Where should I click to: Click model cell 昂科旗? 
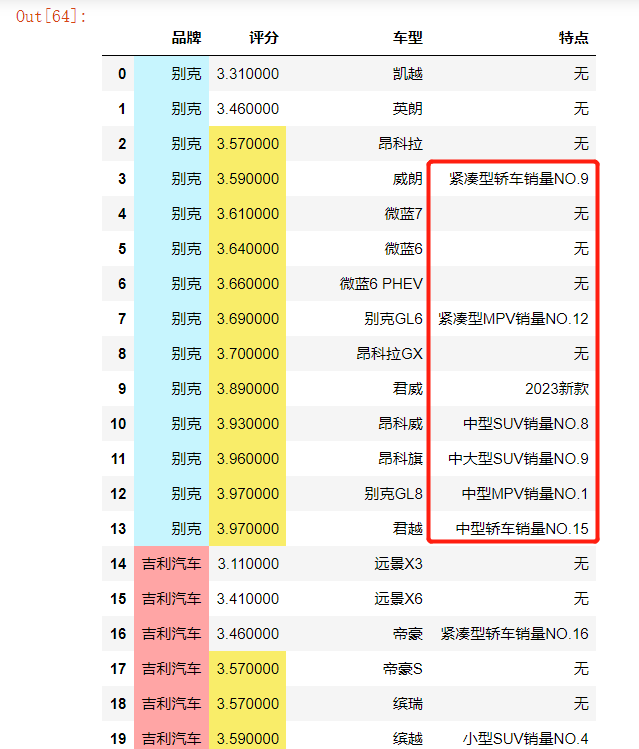(x=400, y=459)
